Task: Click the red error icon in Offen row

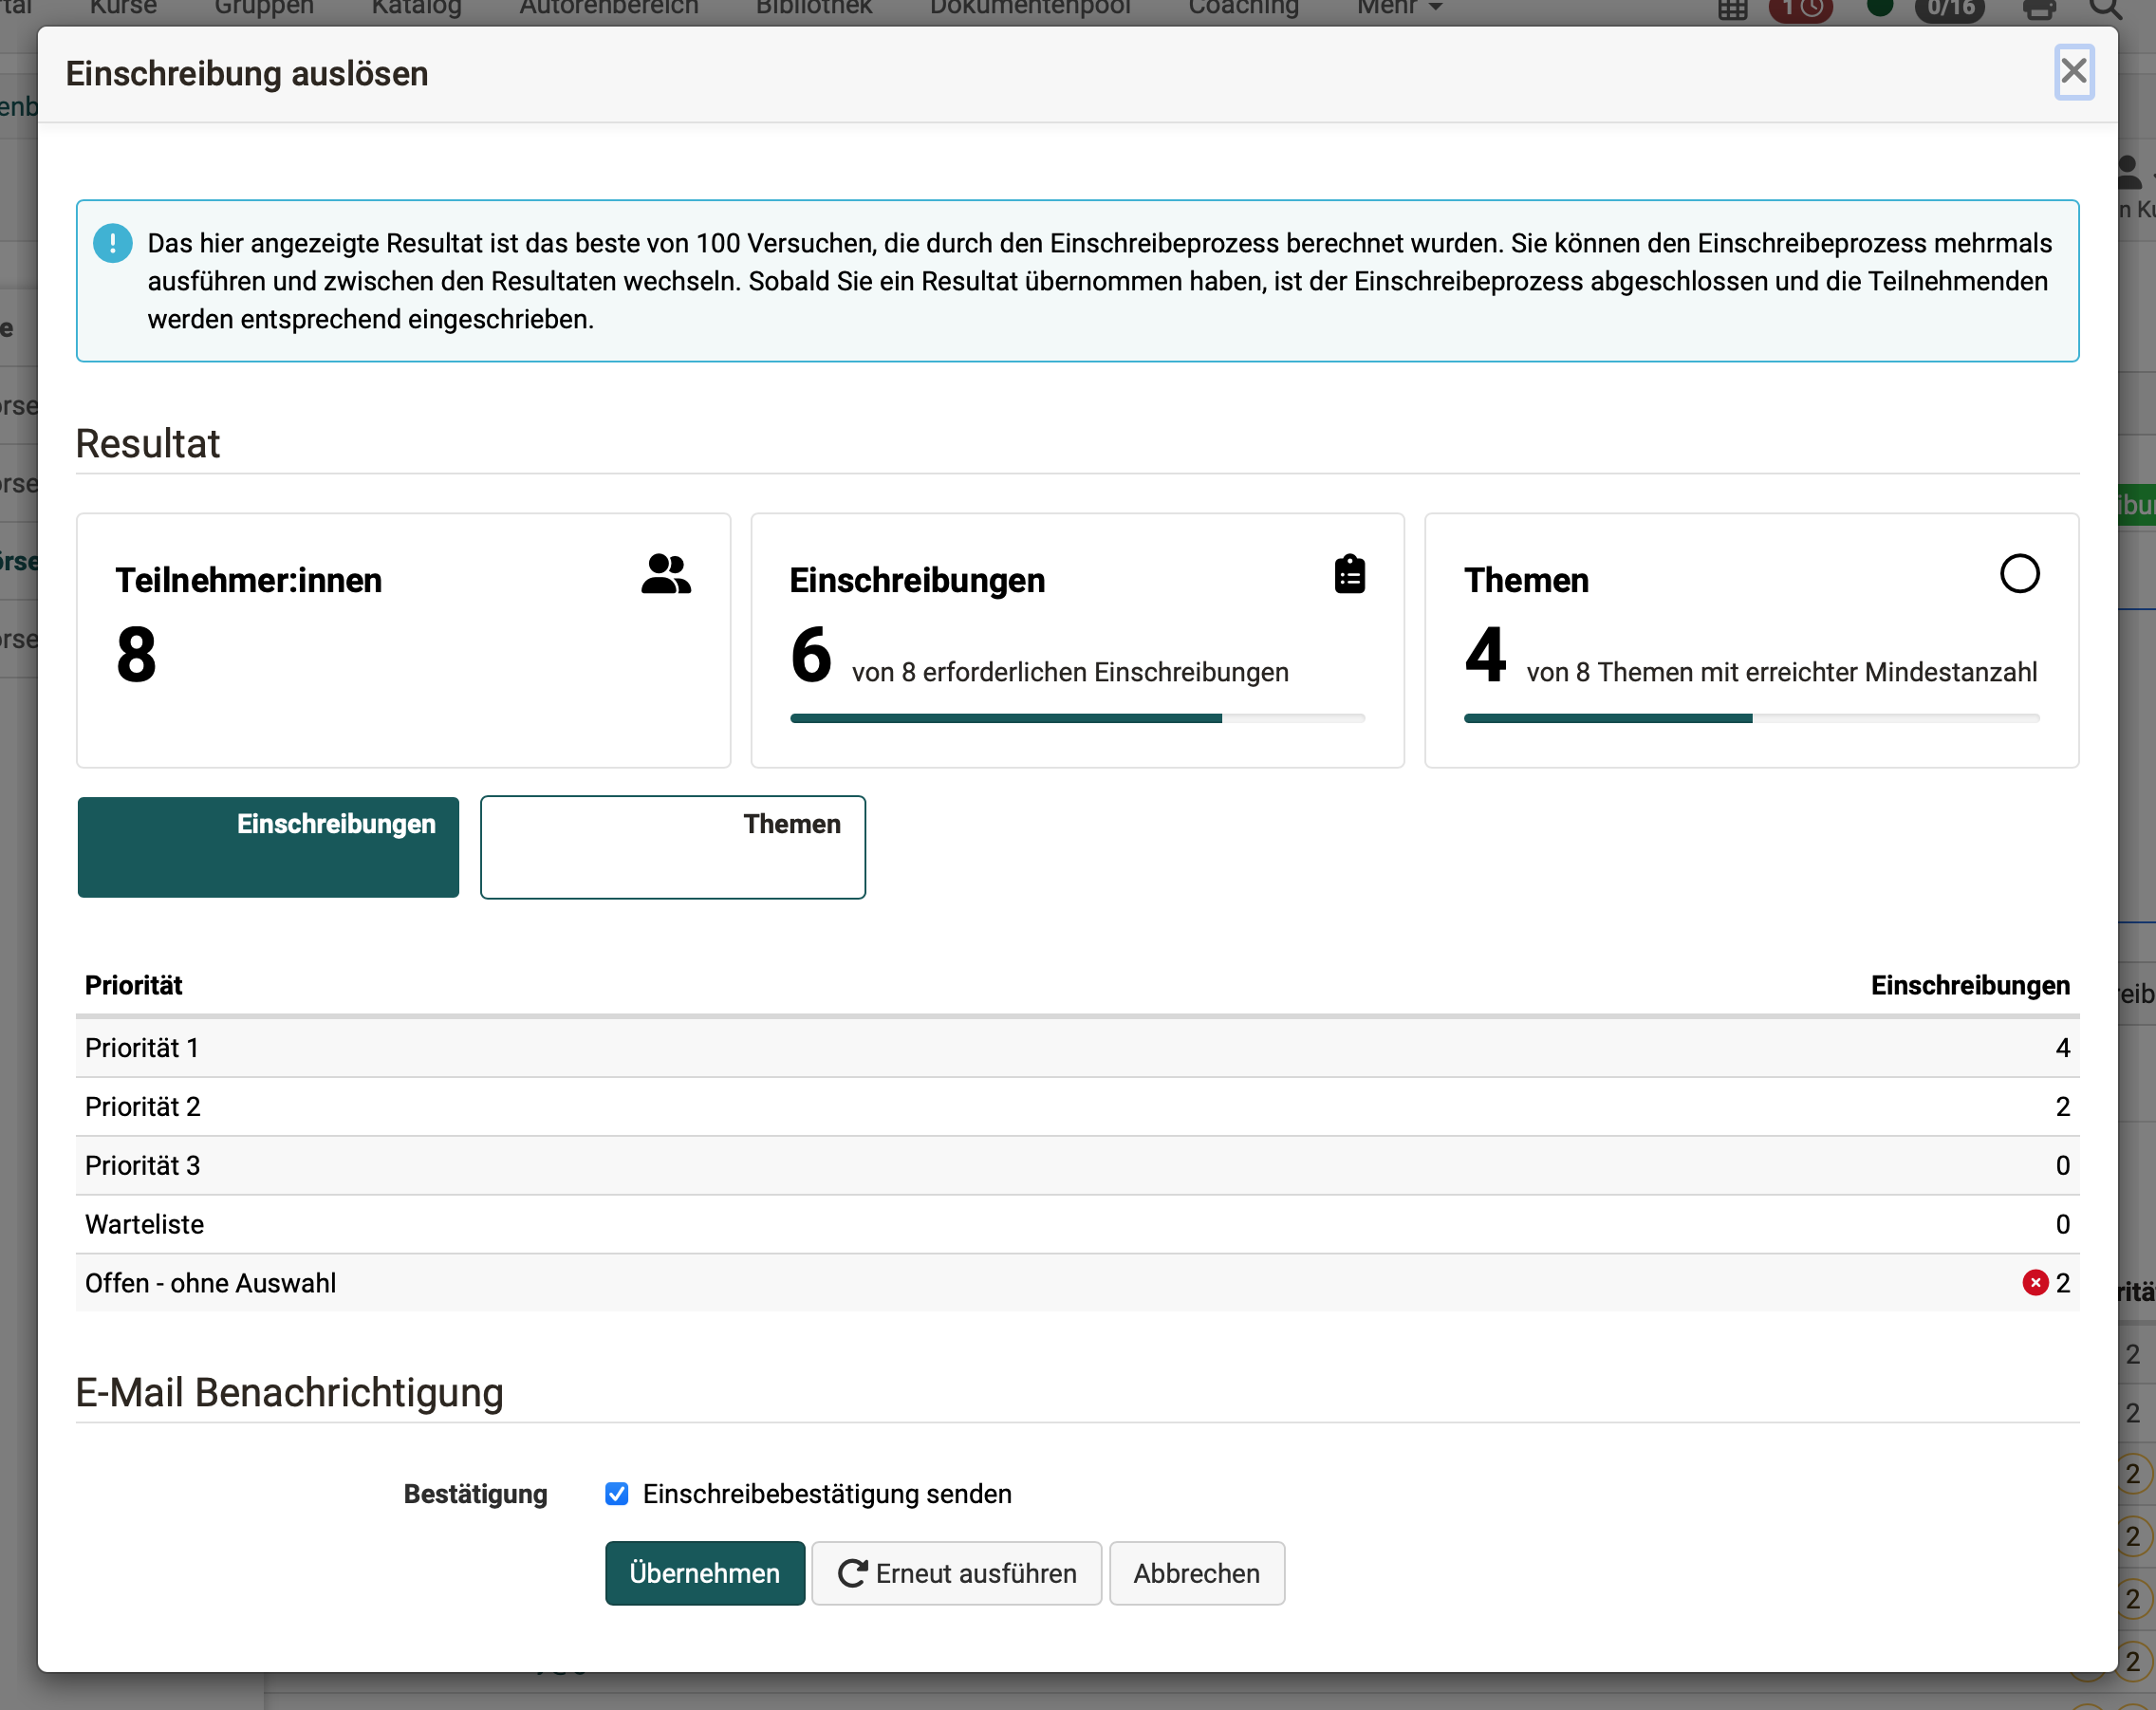Action: [x=2034, y=1283]
